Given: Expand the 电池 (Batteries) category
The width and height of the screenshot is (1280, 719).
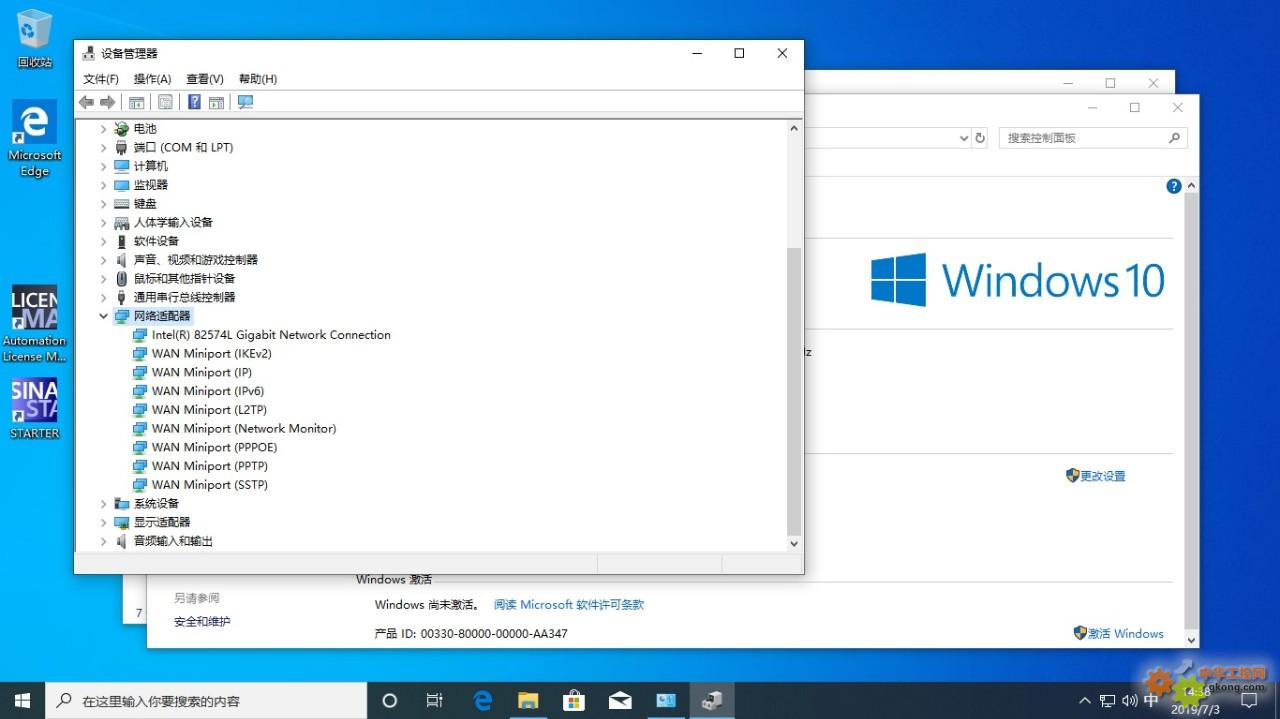Looking at the screenshot, I should tap(103, 129).
